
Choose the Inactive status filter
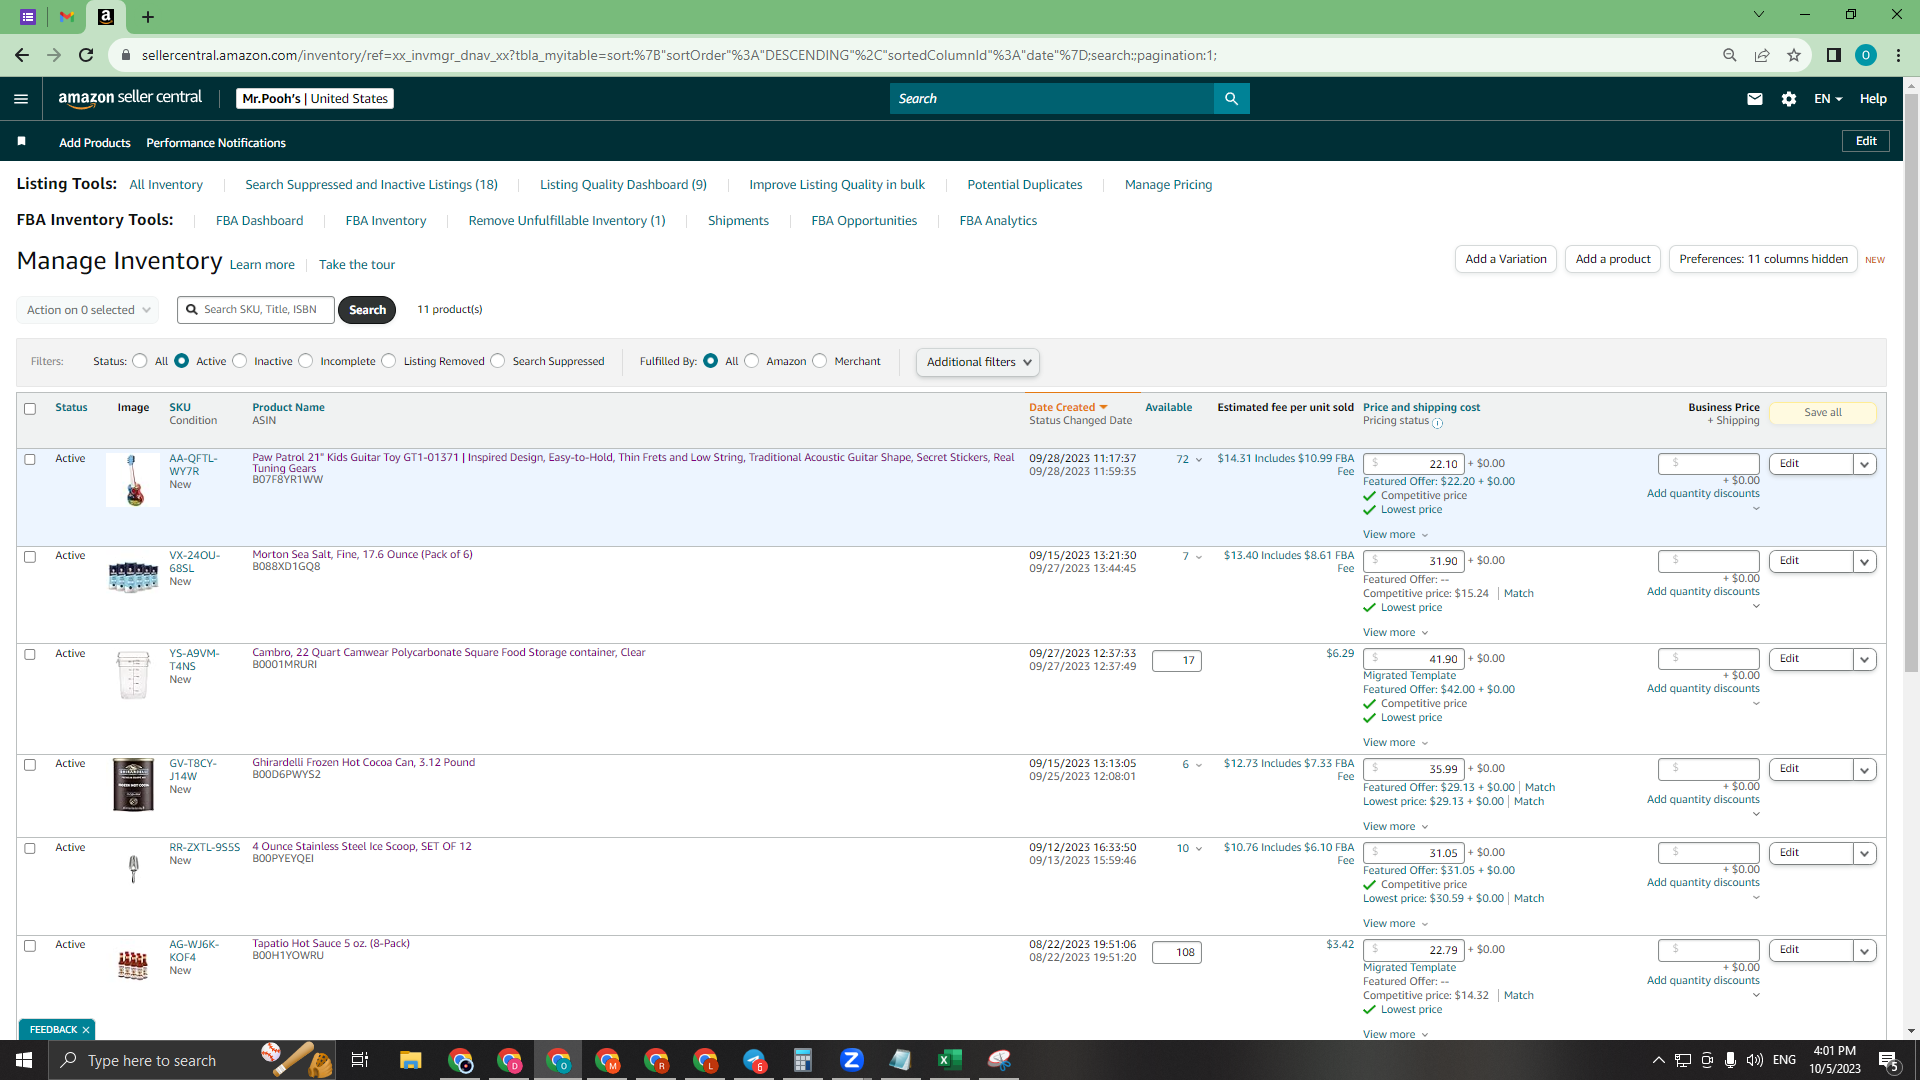point(240,361)
